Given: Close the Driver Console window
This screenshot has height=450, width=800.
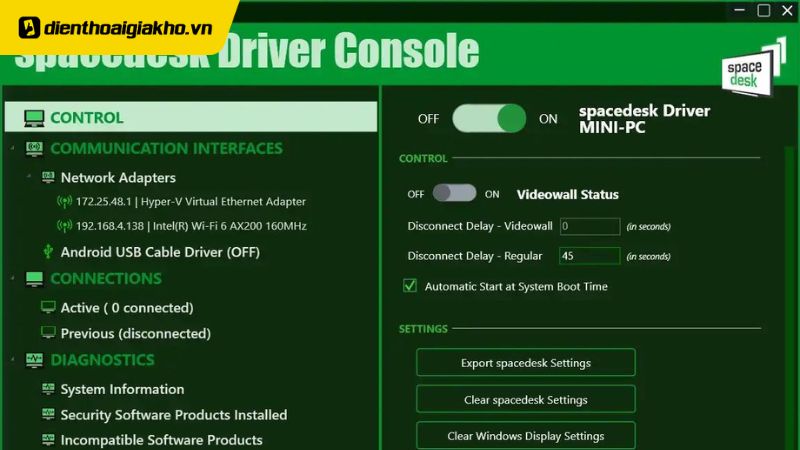Looking at the screenshot, I should coord(787,10).
